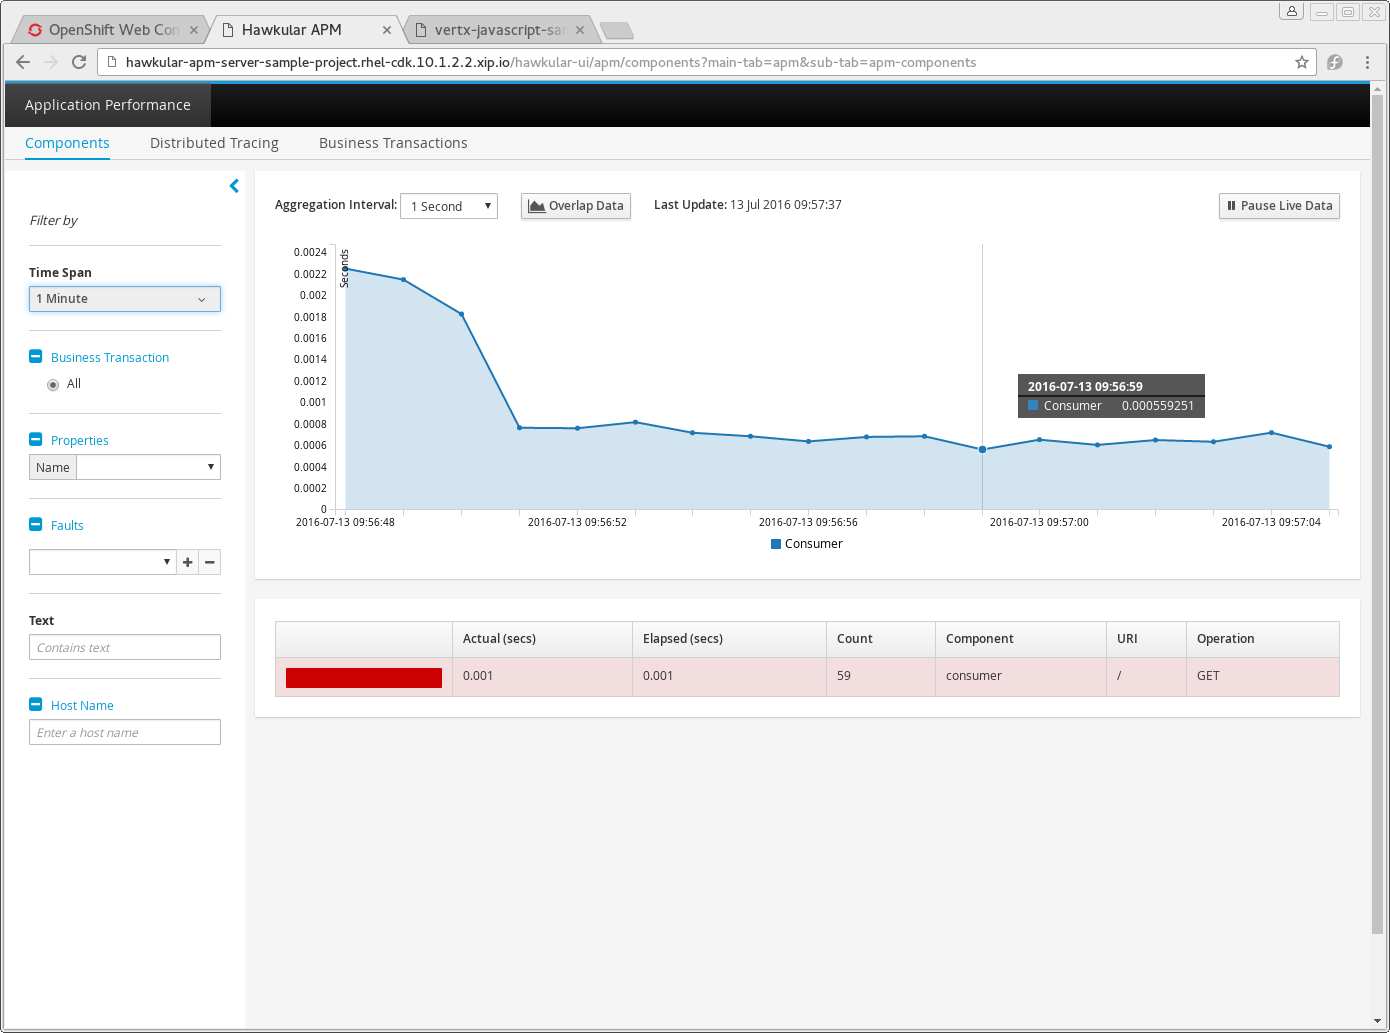The width and height of the screenshot is (1390, 1033).
Task: Switch to the Components tab
Action: pyautogui.click(x=67, y=143)
